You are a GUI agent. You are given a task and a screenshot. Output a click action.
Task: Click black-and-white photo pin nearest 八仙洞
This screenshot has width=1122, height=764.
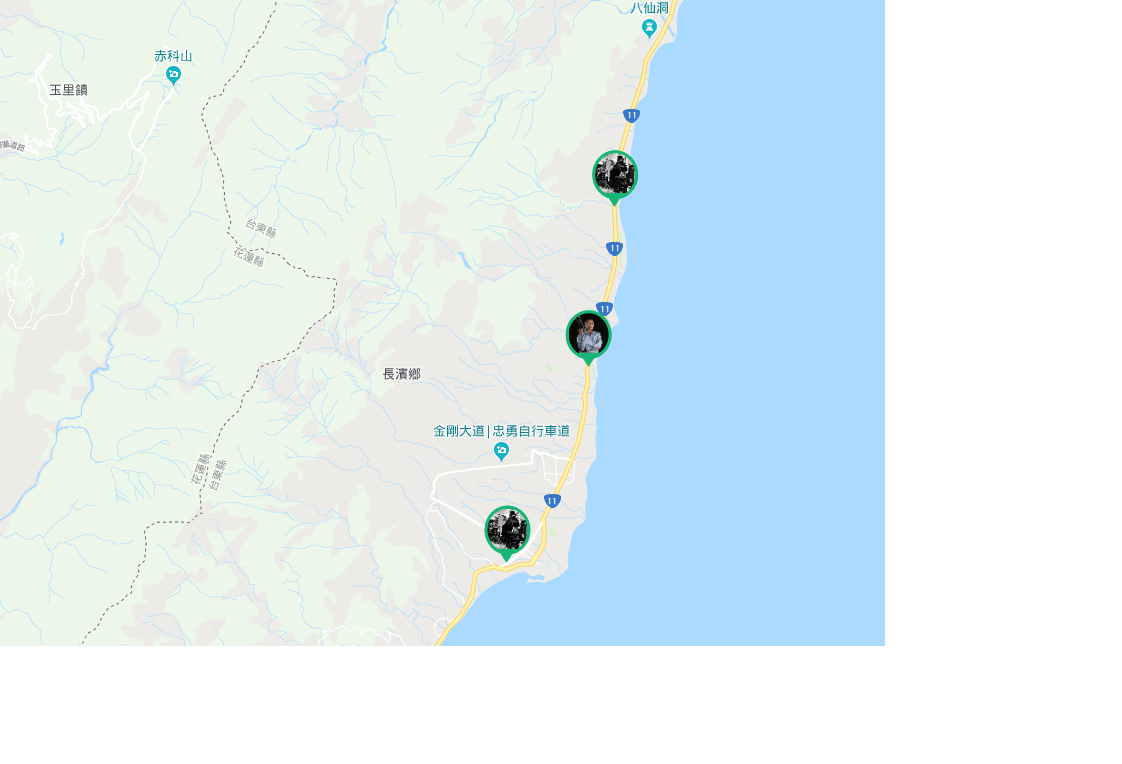(615, 176)
